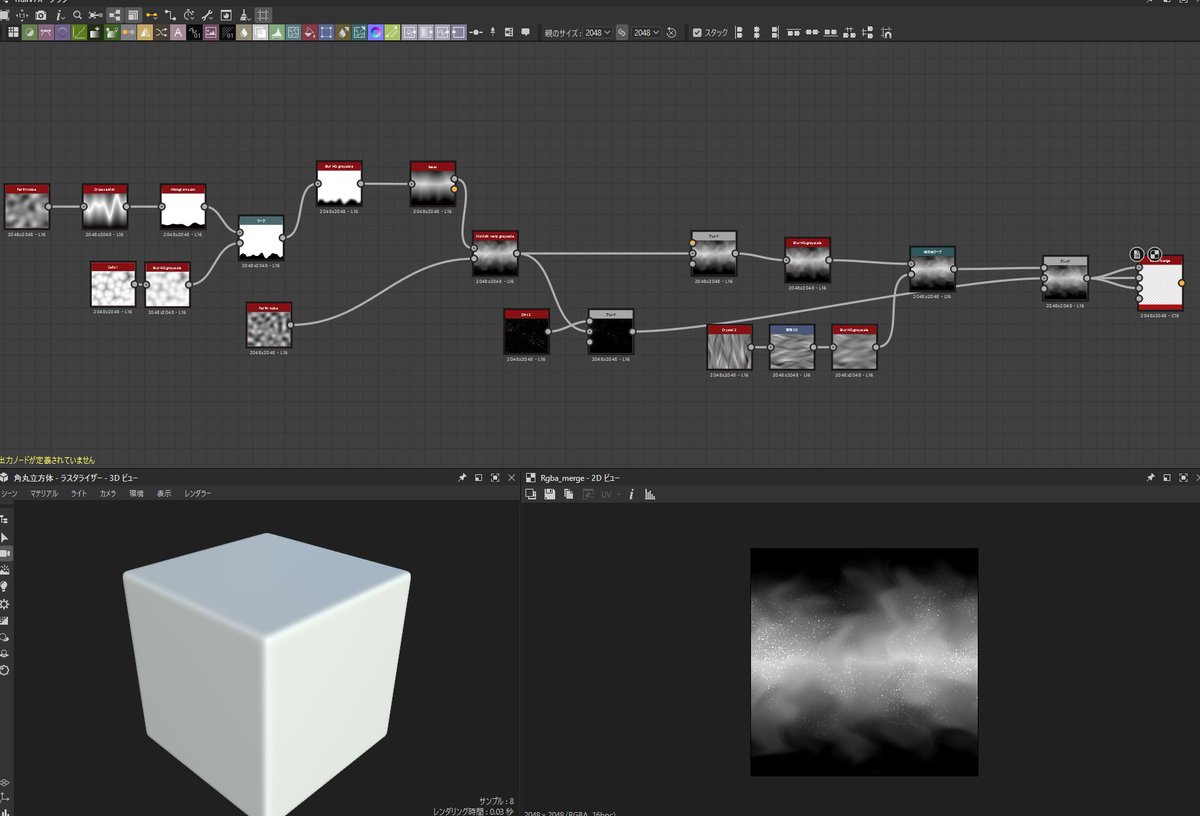Open the 表示 menu in 3D view
Image resolution: width=1200 pixels, height=816 pixels.
click(164, 494)
